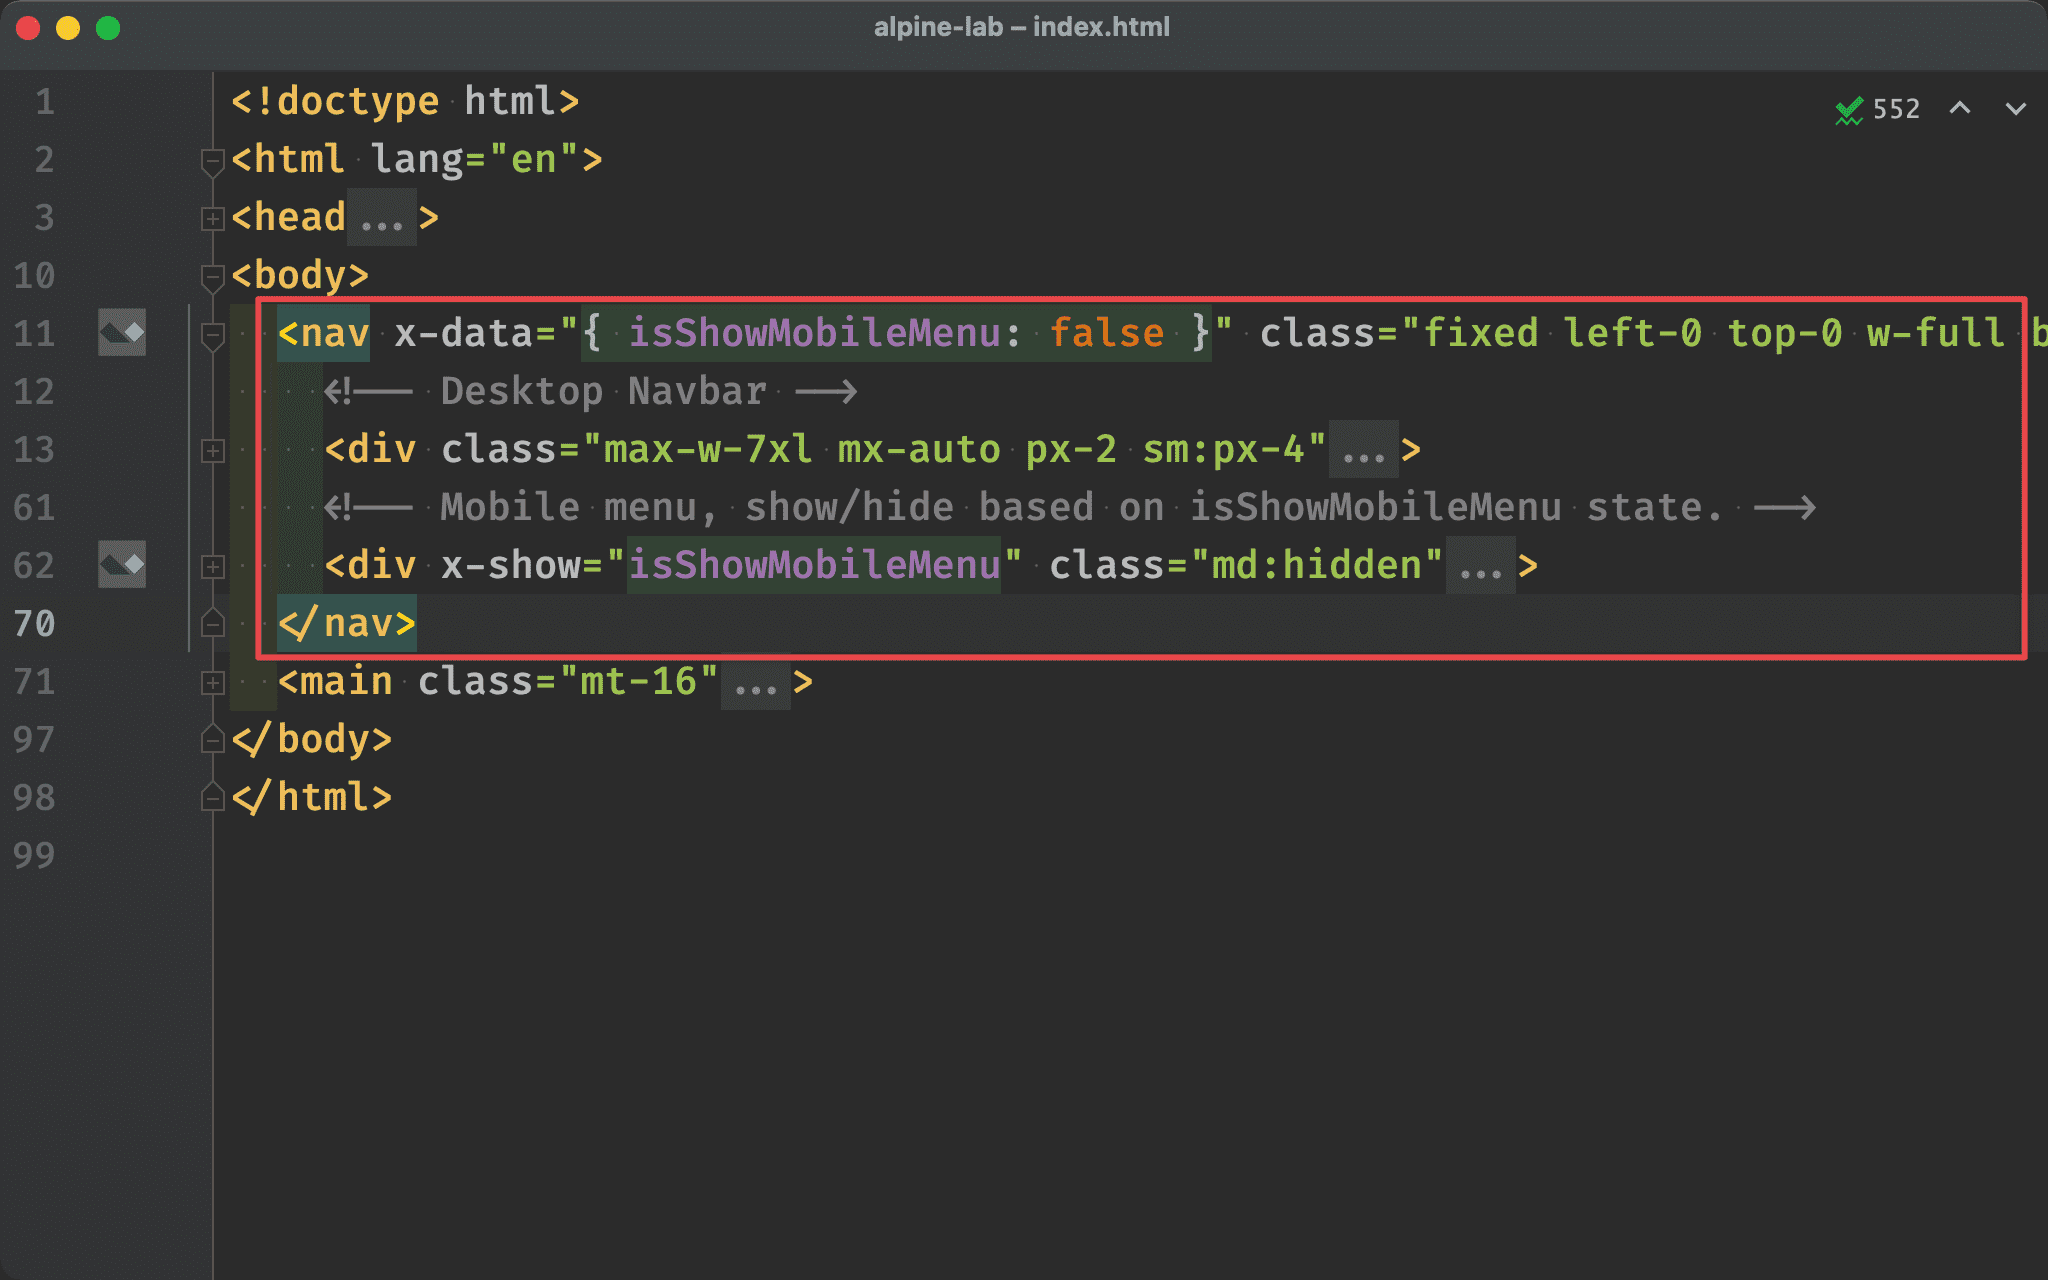Click the mt-16 class value

pos(639,682)
